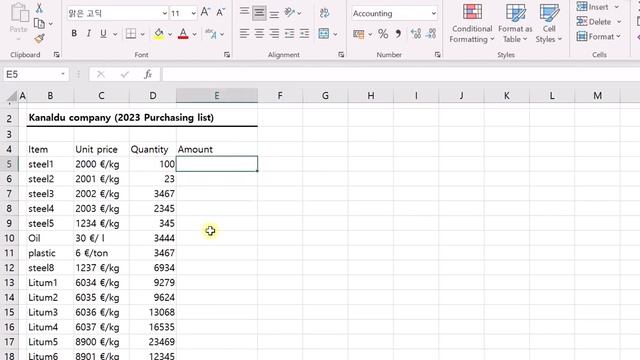Open Alignment settings dialog launcher
Viewport: 640px width, 360px height.
pos(341,55)
